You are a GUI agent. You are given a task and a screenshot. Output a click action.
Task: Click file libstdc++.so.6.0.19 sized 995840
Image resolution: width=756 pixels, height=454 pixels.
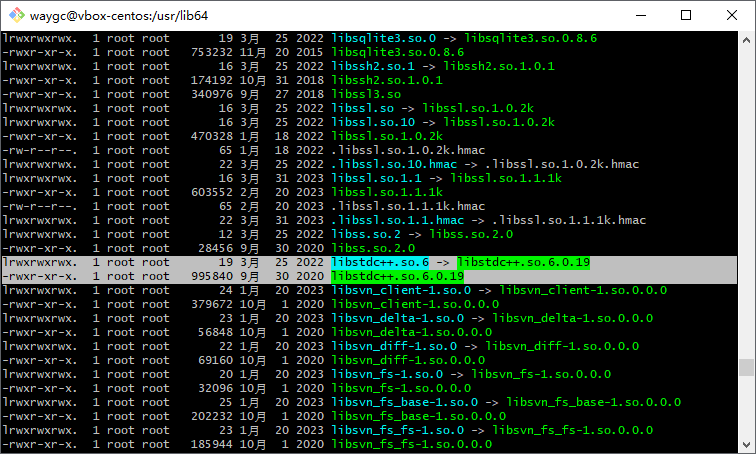[398, 276]
